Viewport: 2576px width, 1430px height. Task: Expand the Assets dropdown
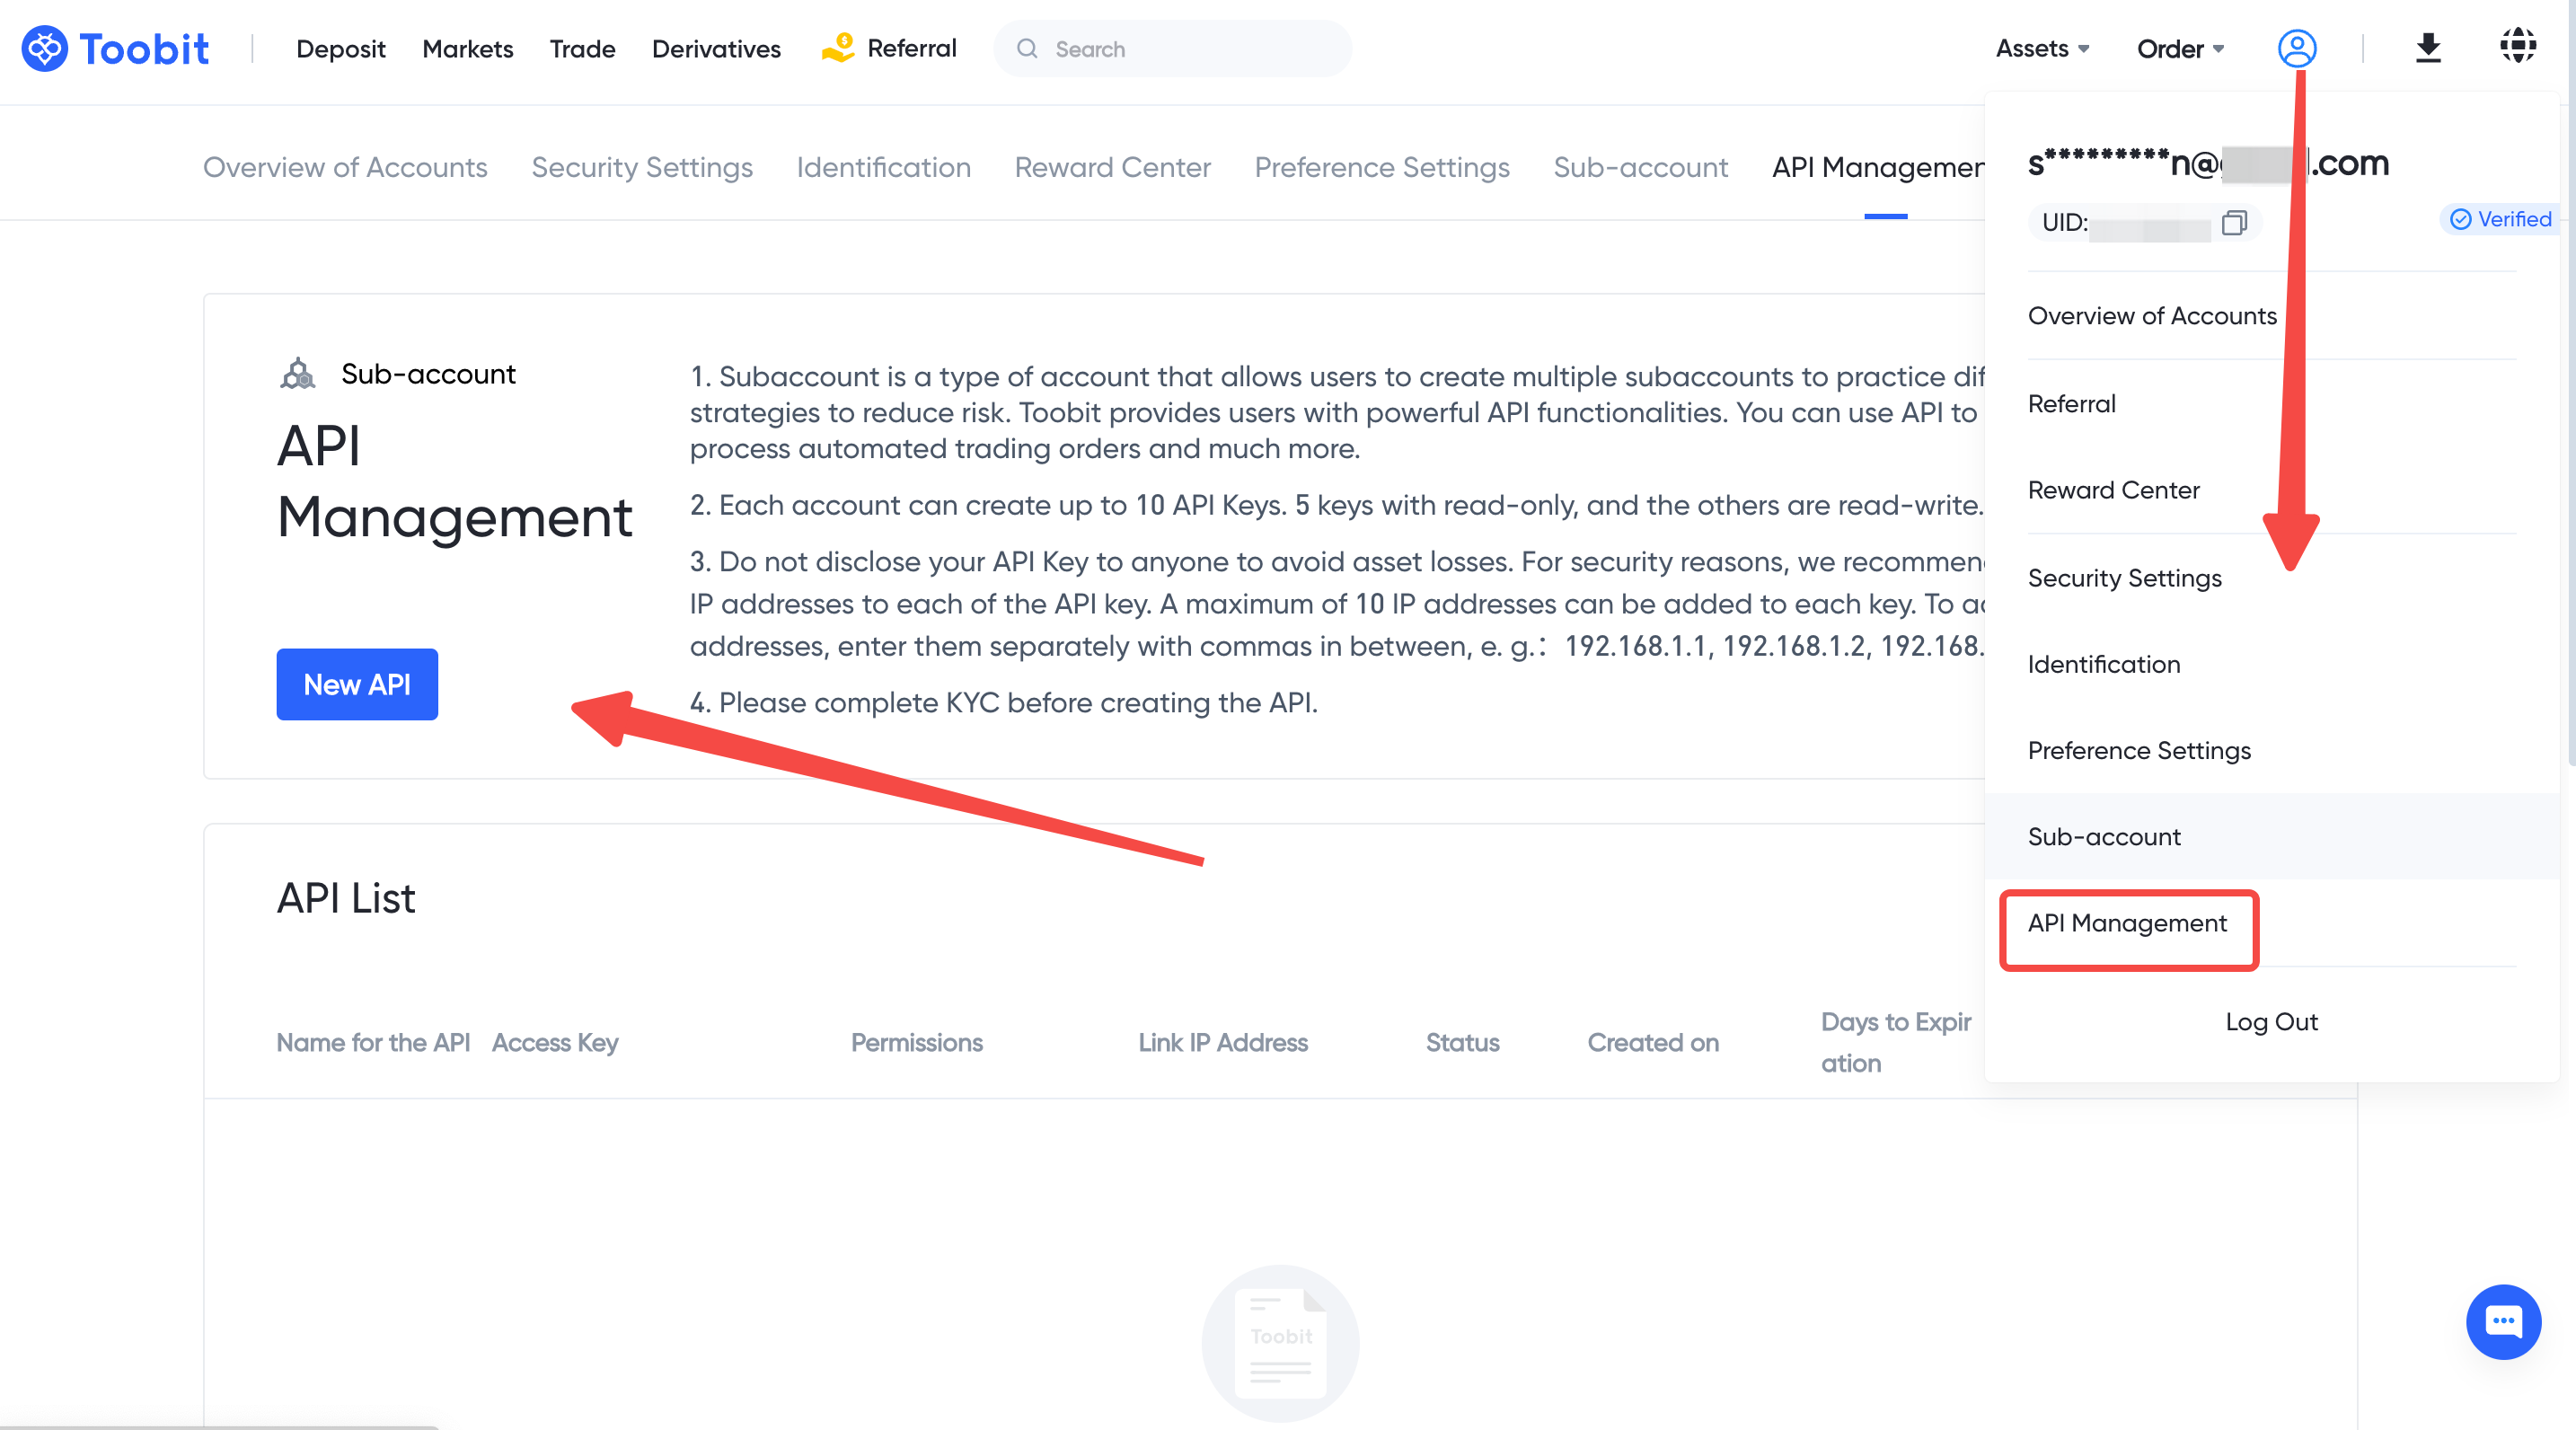[x=2042, y=48]
